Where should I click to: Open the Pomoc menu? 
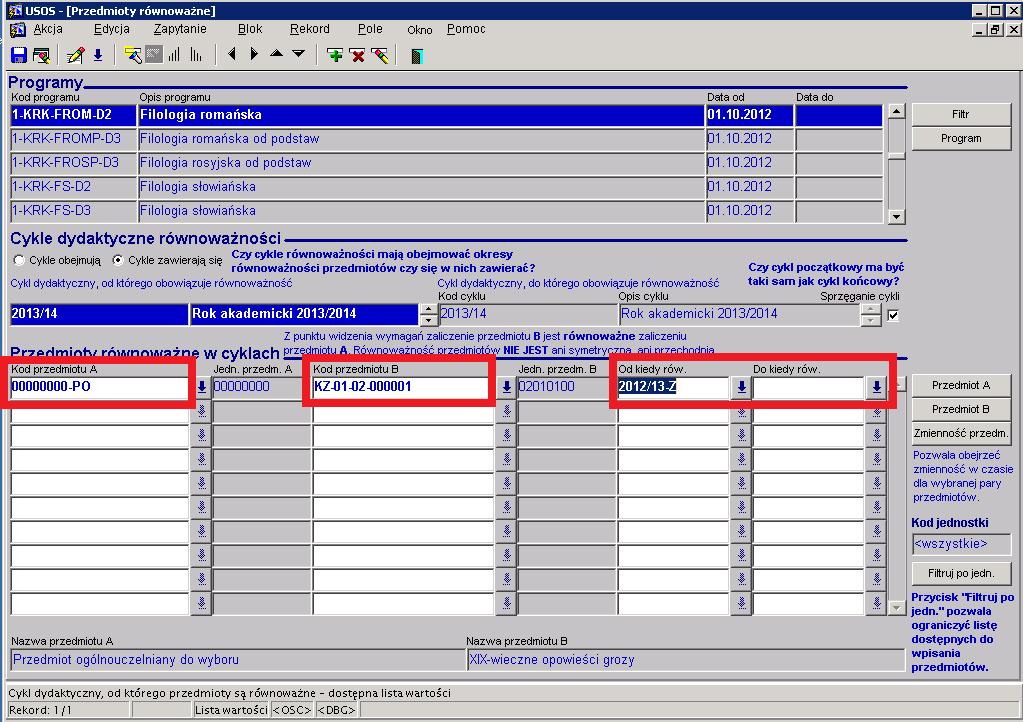[x=466, y=29]
